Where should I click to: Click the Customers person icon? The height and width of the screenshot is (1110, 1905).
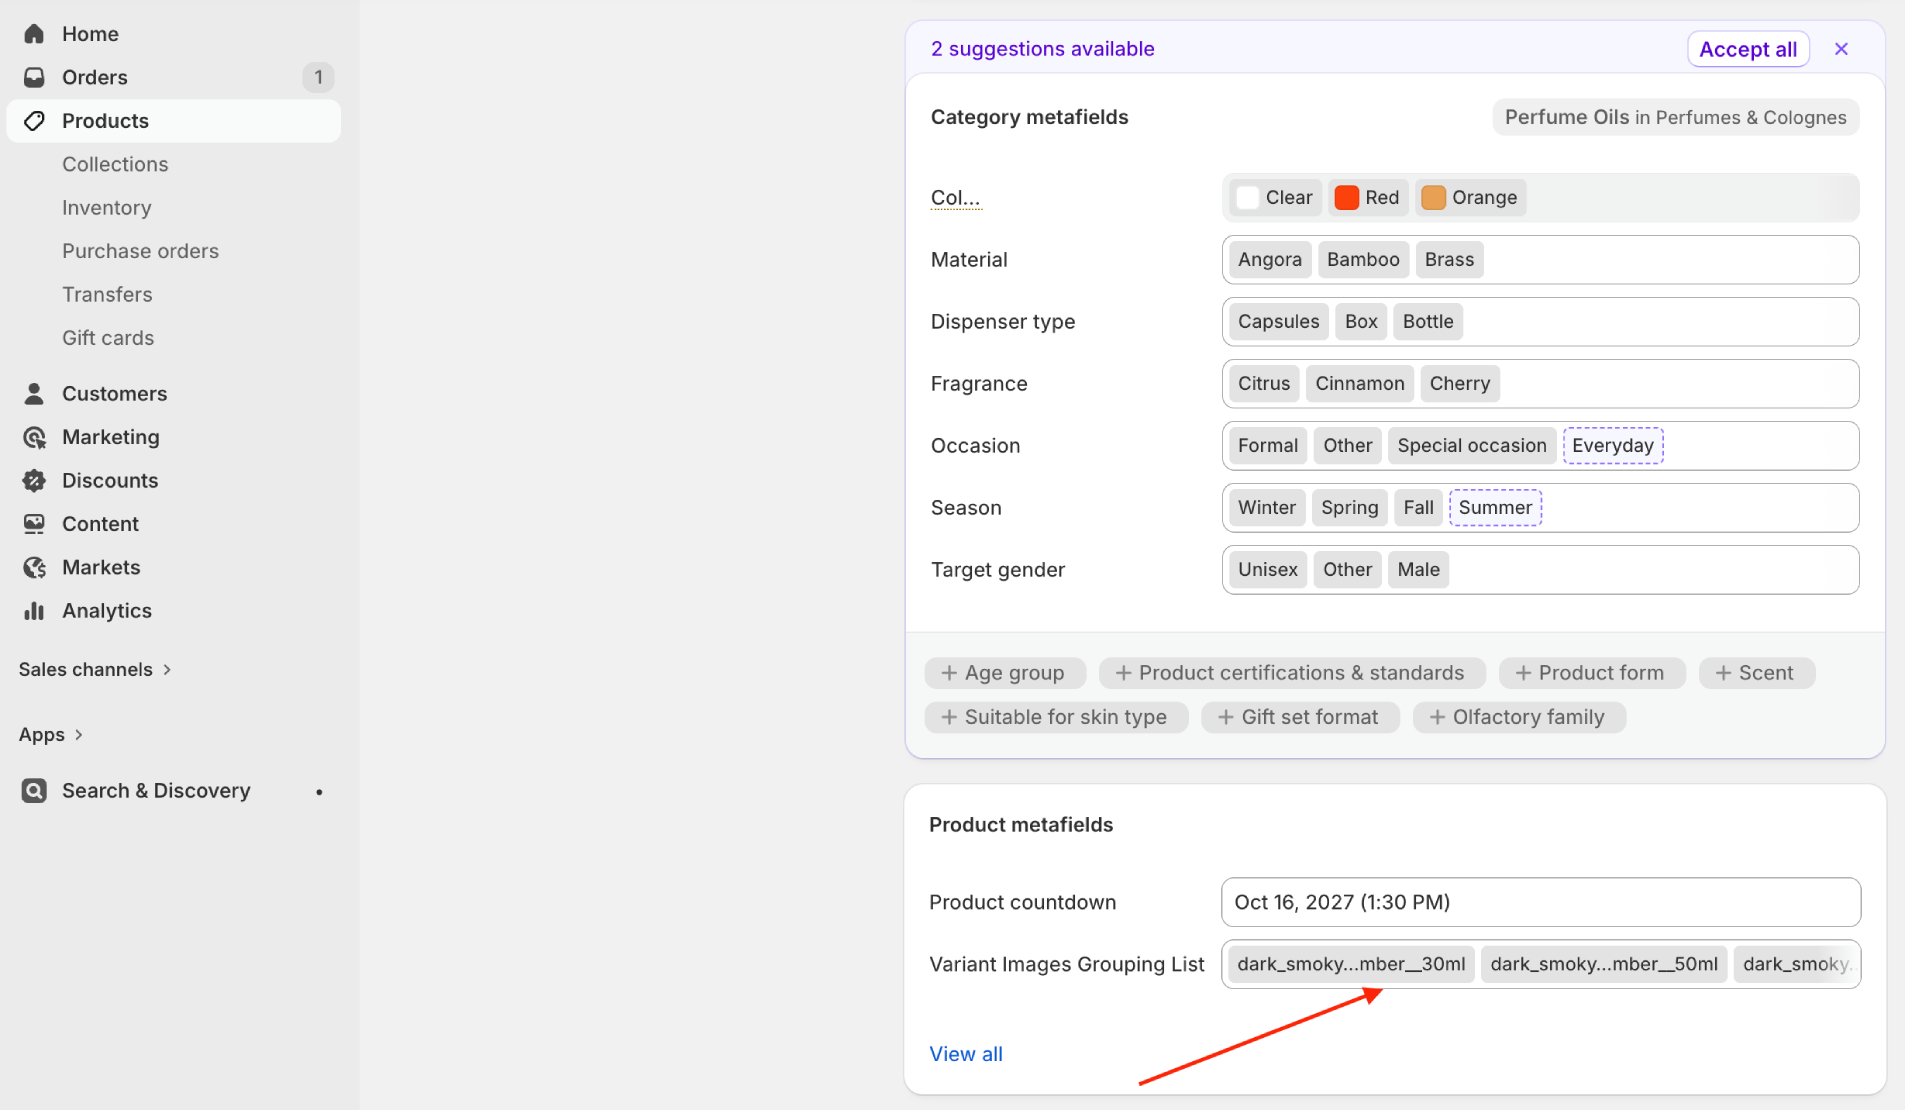pos(34,394)
